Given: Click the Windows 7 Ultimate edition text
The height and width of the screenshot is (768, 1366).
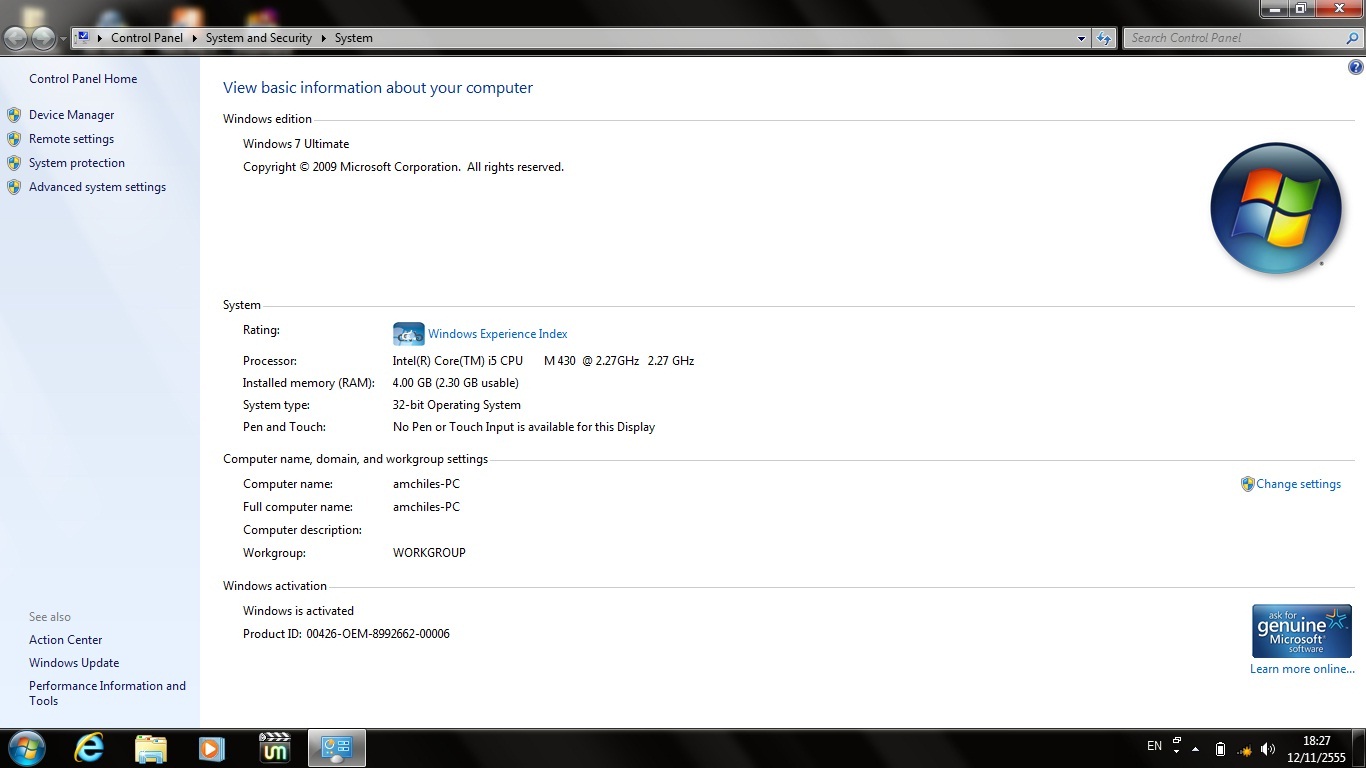Looking at the screenshot, I should [x=296, y=144].
